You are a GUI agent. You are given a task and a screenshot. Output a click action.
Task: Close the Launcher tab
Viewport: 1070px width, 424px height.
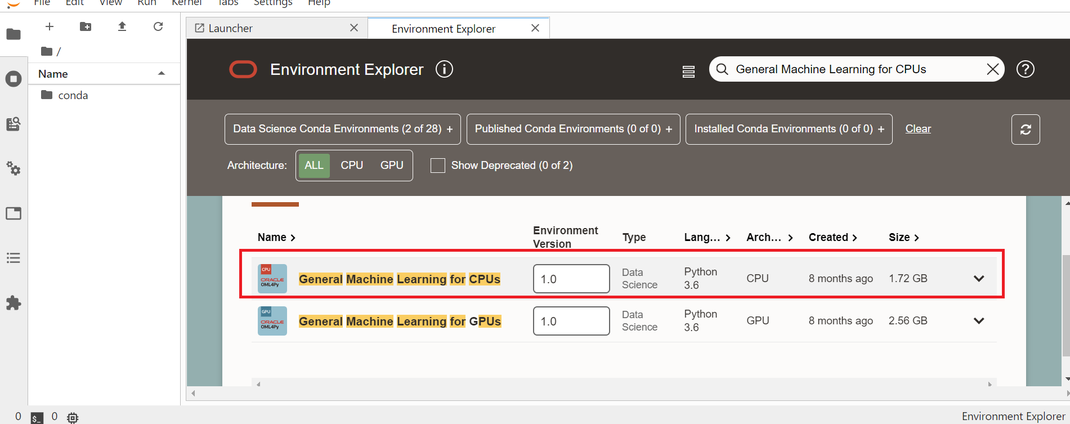[353, 28]
